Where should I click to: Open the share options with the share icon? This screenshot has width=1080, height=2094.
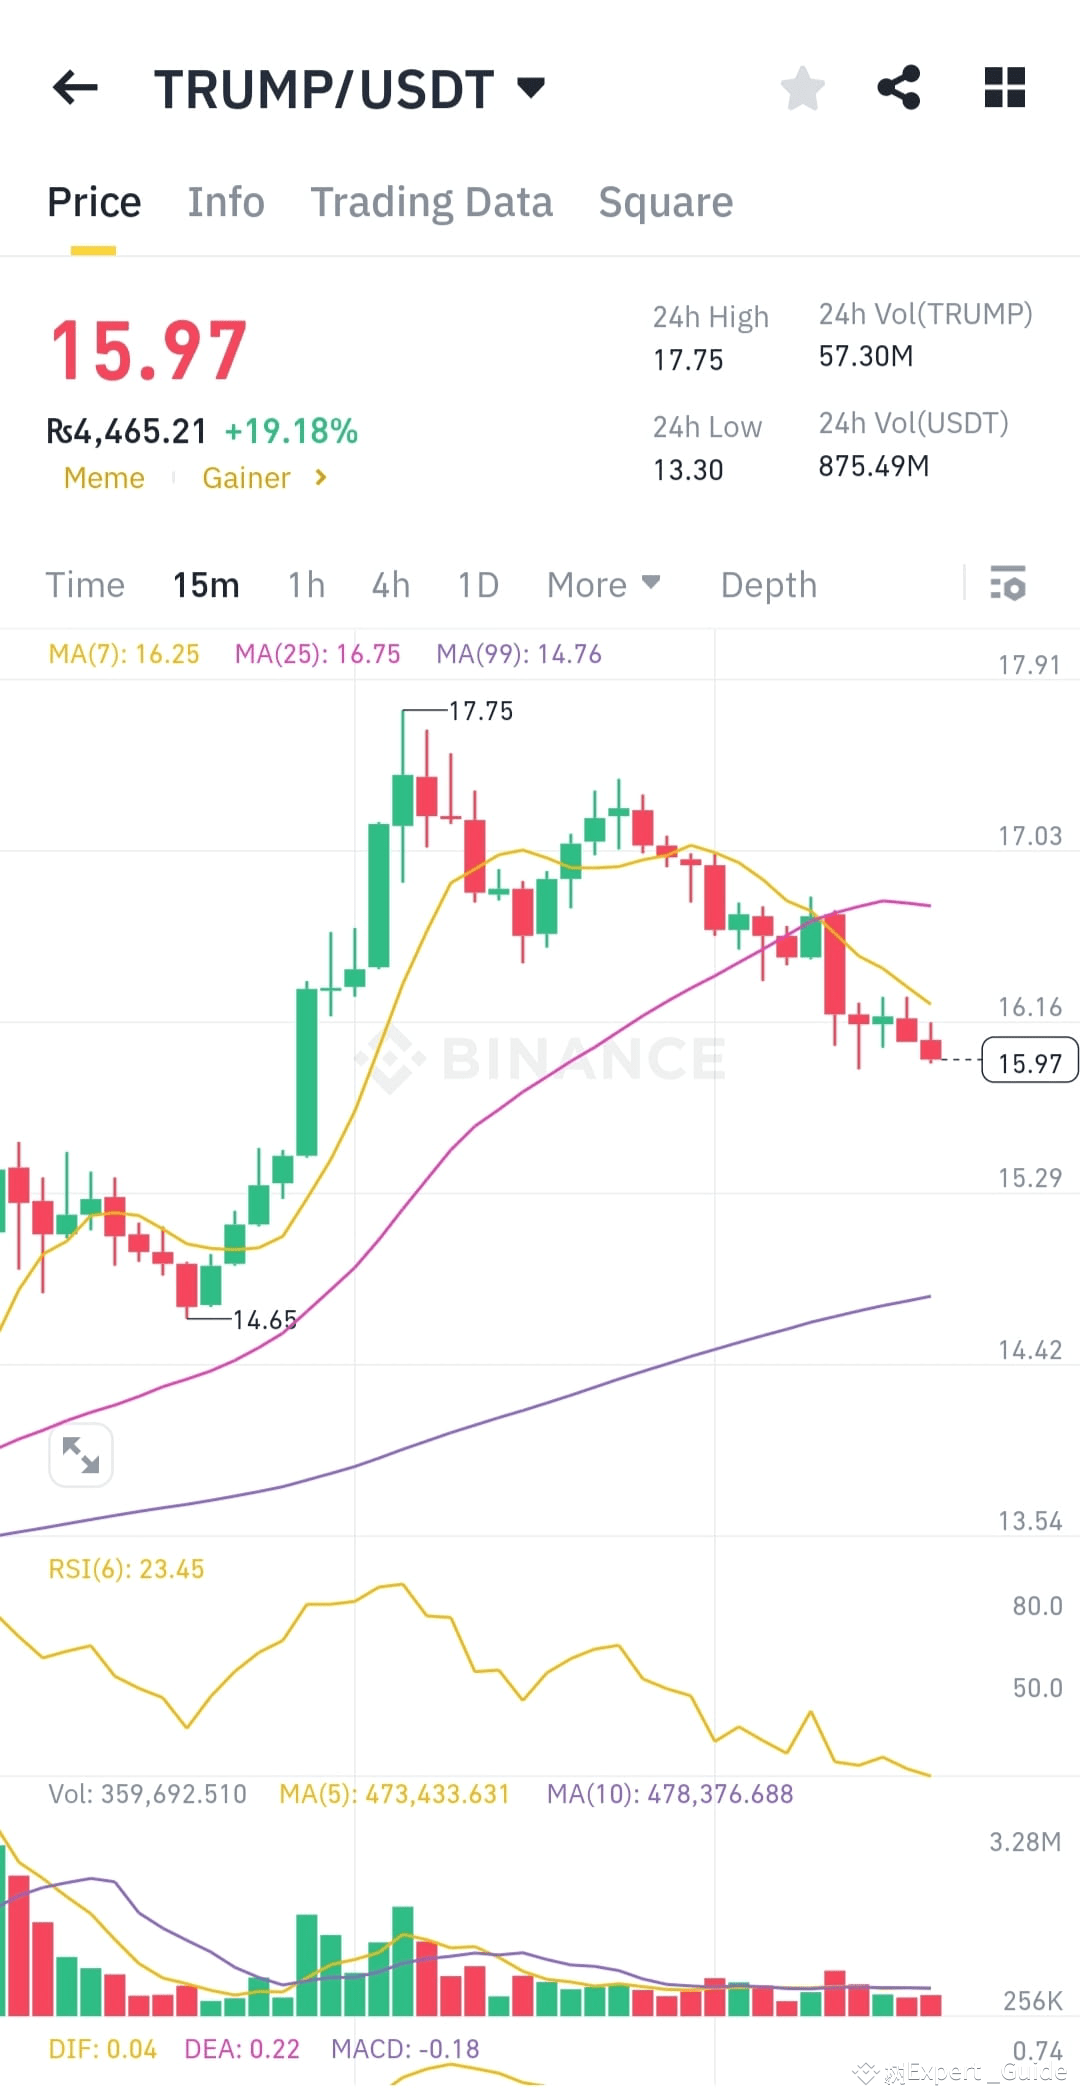(x=899, y=88)
